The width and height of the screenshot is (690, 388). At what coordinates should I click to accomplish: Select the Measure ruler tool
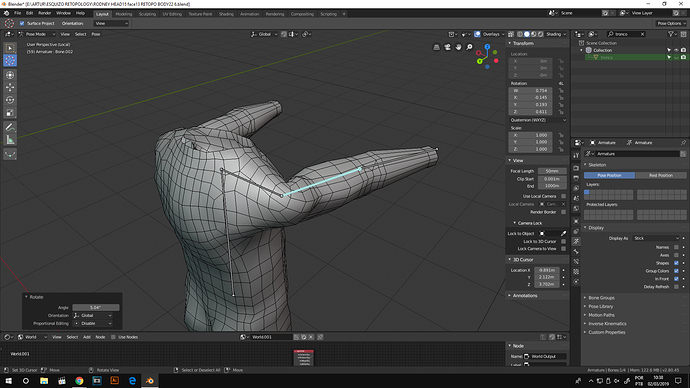coord(10,140)
